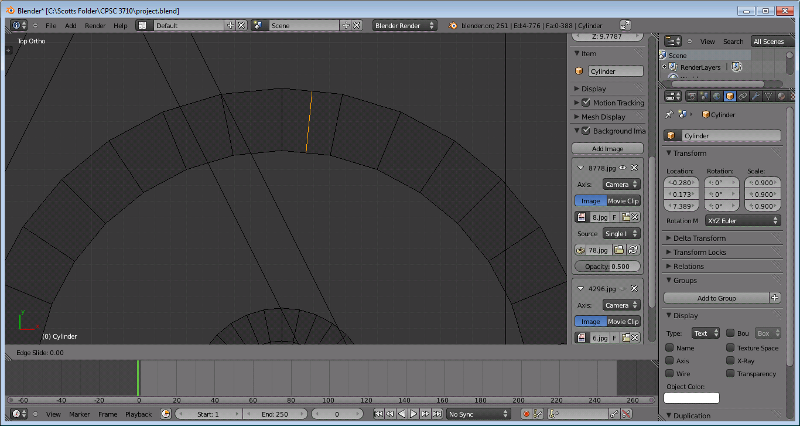Toggle the Background Images checkbox

(586, 131)
